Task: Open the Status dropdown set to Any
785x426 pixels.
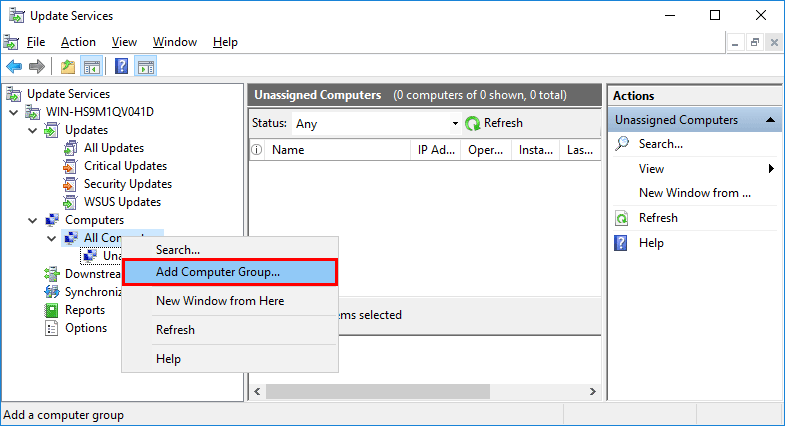Action: point(376,123)
